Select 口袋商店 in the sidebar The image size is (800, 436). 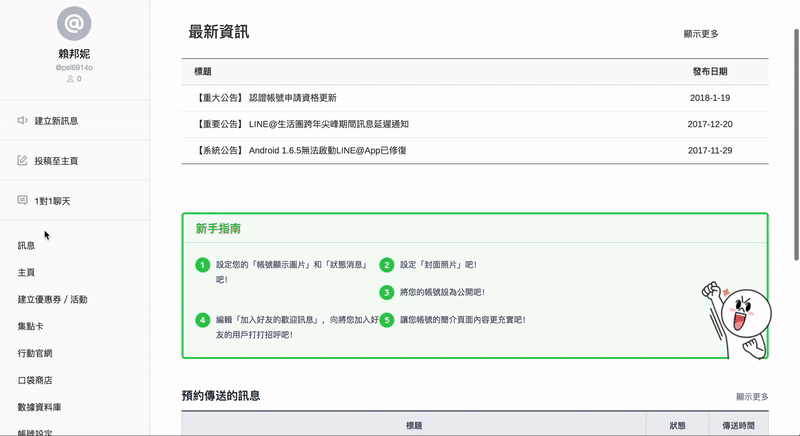(x=35, y=380)
